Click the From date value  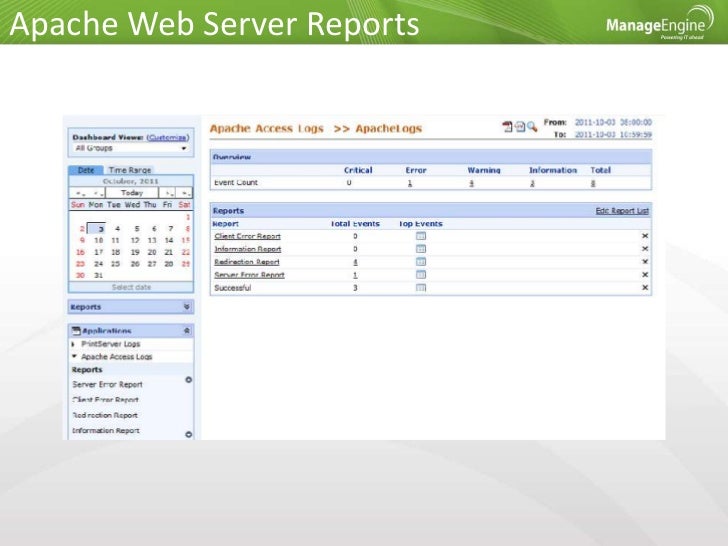click(x=613, y=122)
